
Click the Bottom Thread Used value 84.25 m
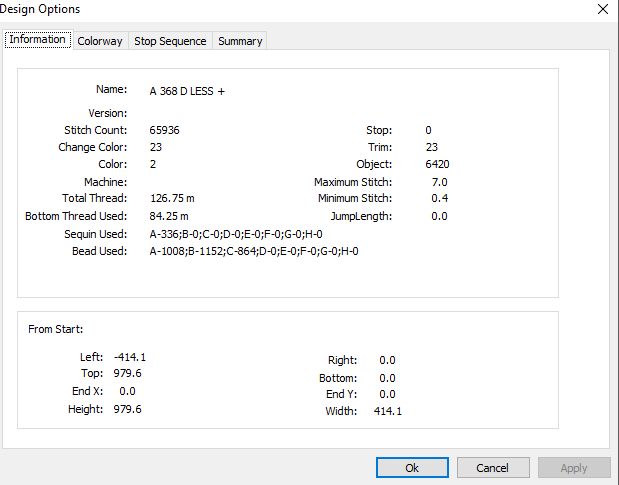(169, 216)
